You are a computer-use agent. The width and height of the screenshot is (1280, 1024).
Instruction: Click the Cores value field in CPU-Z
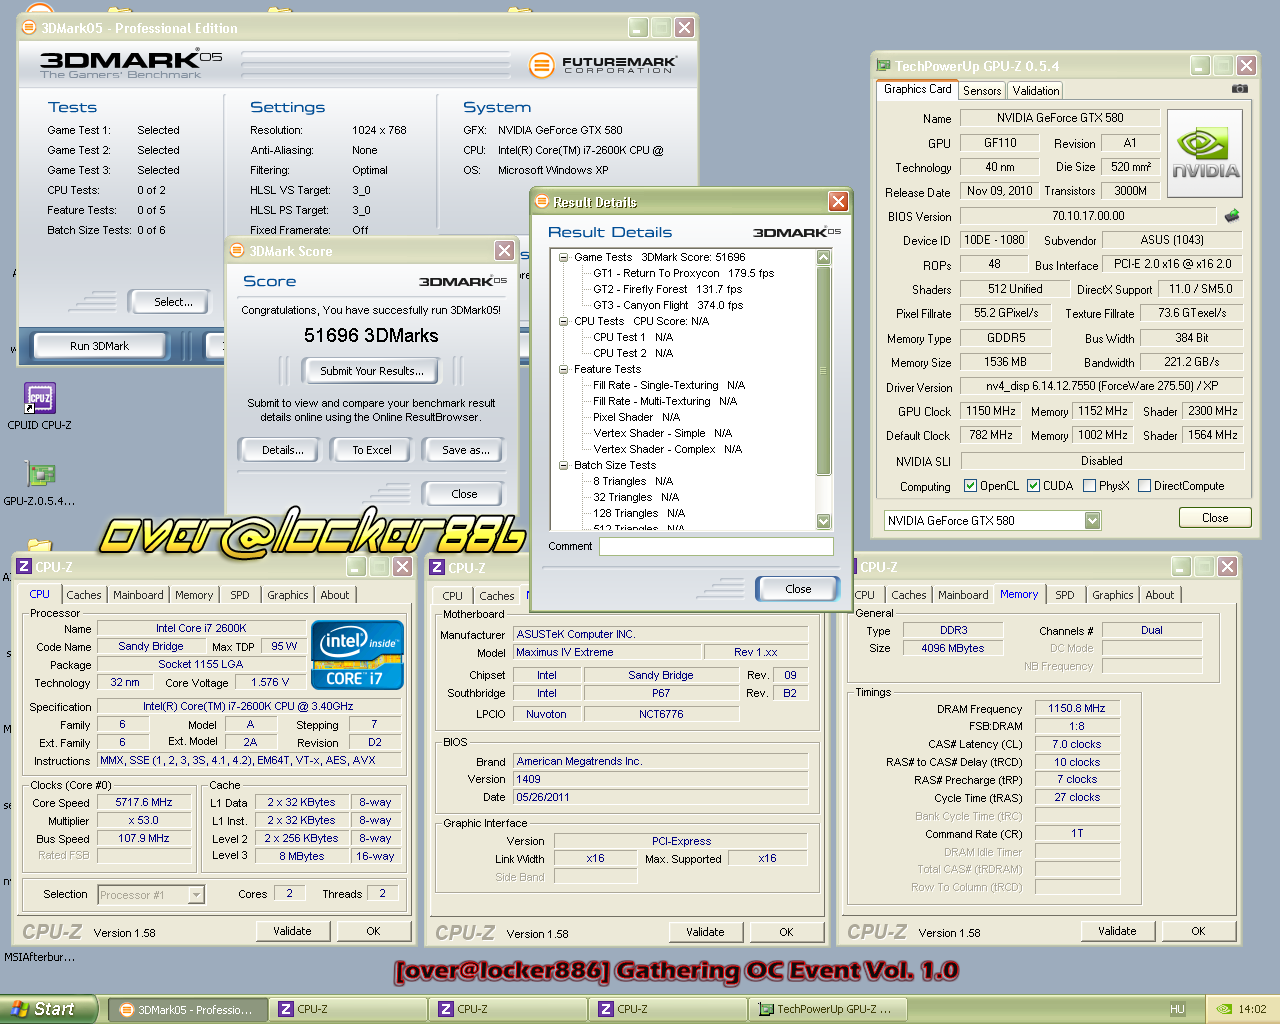(x=290, y=894)
